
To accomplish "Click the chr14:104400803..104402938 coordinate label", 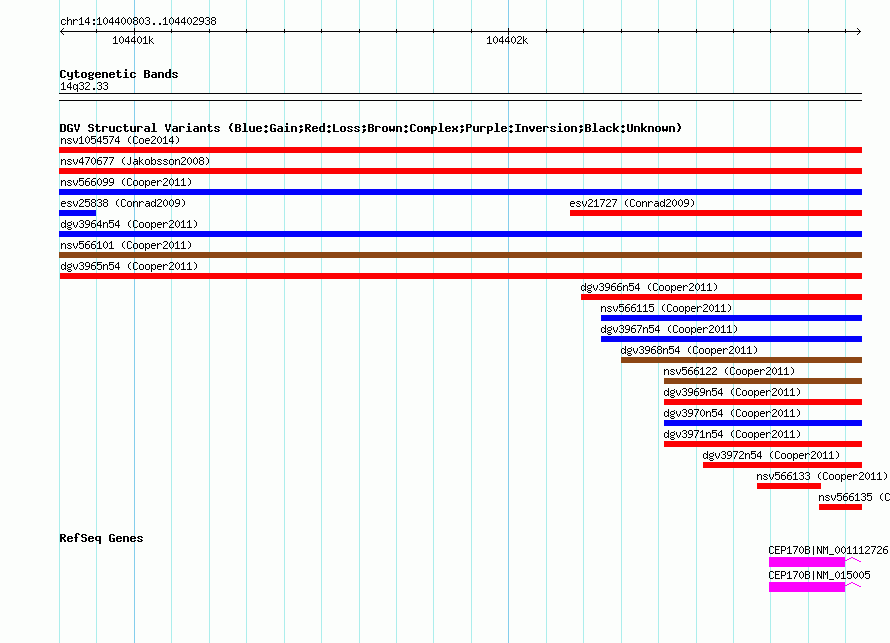I will (138, 21).
